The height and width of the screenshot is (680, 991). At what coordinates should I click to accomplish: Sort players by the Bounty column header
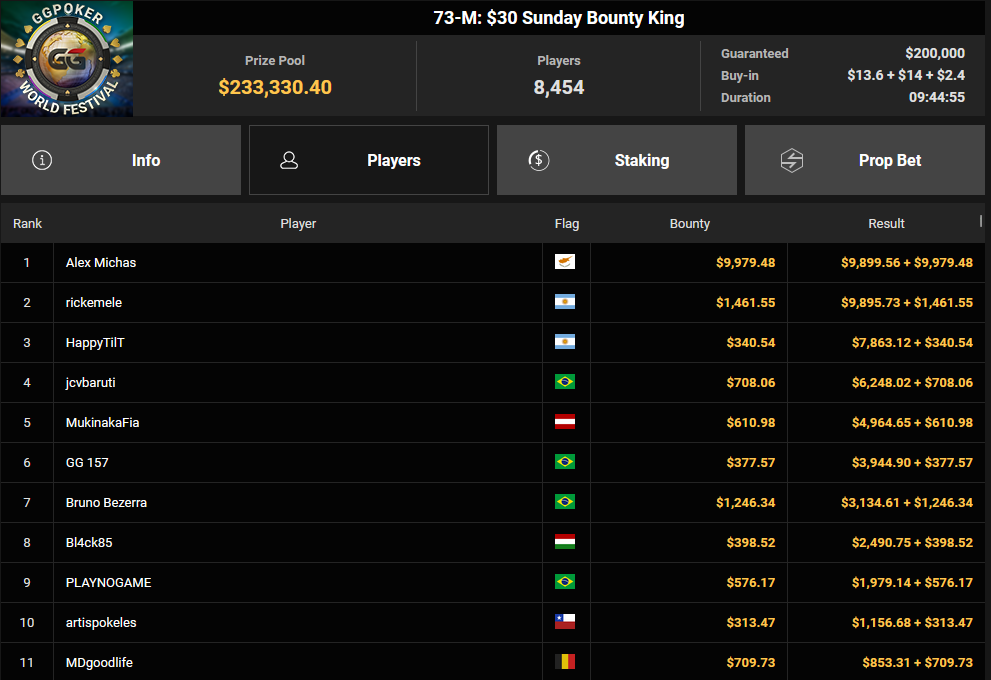pyautogui.click(x=689, y=223)
